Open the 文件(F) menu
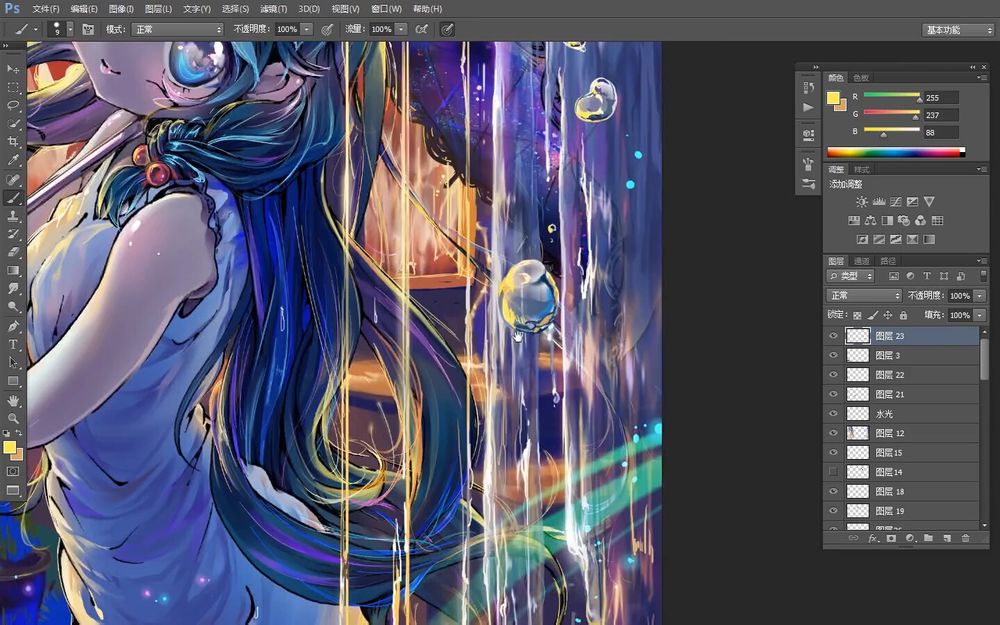Viewport: 1000px width, 625px height. click(46, 9)
